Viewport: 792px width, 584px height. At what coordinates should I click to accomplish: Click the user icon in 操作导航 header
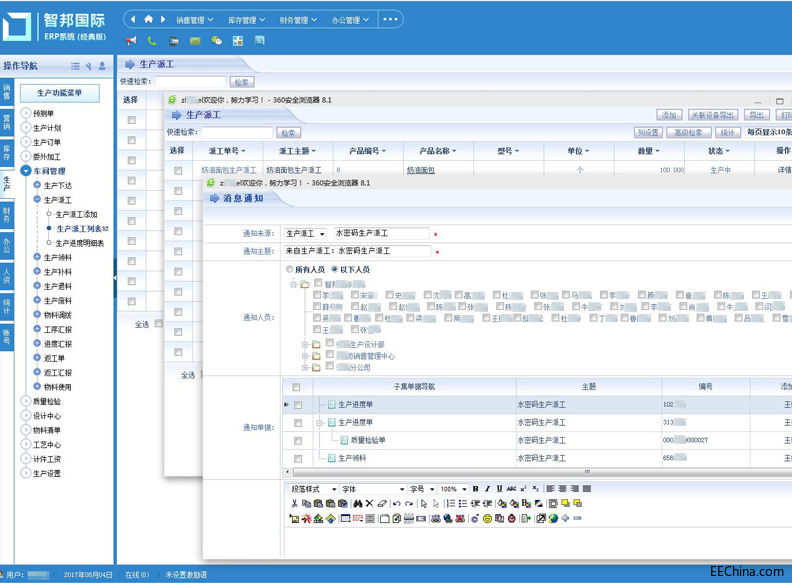(102, 66)
